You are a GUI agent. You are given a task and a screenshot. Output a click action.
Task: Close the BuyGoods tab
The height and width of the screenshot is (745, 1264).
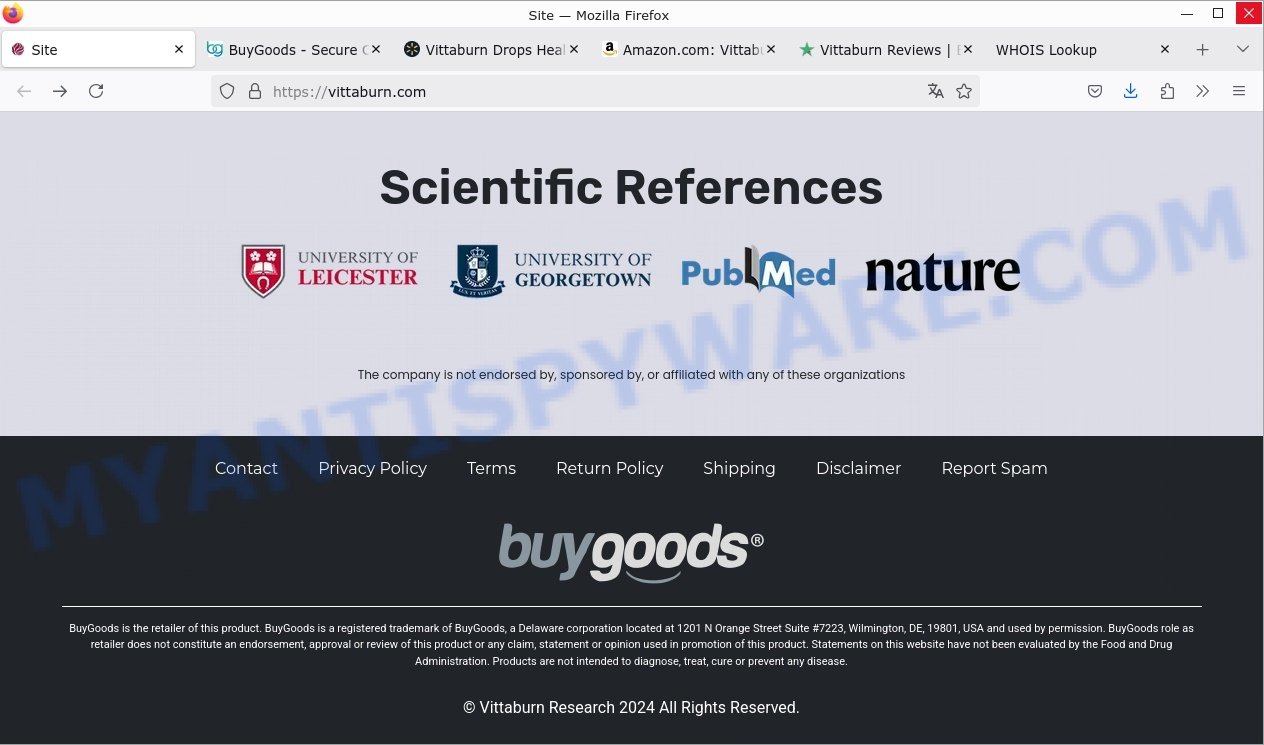(376, 49)
